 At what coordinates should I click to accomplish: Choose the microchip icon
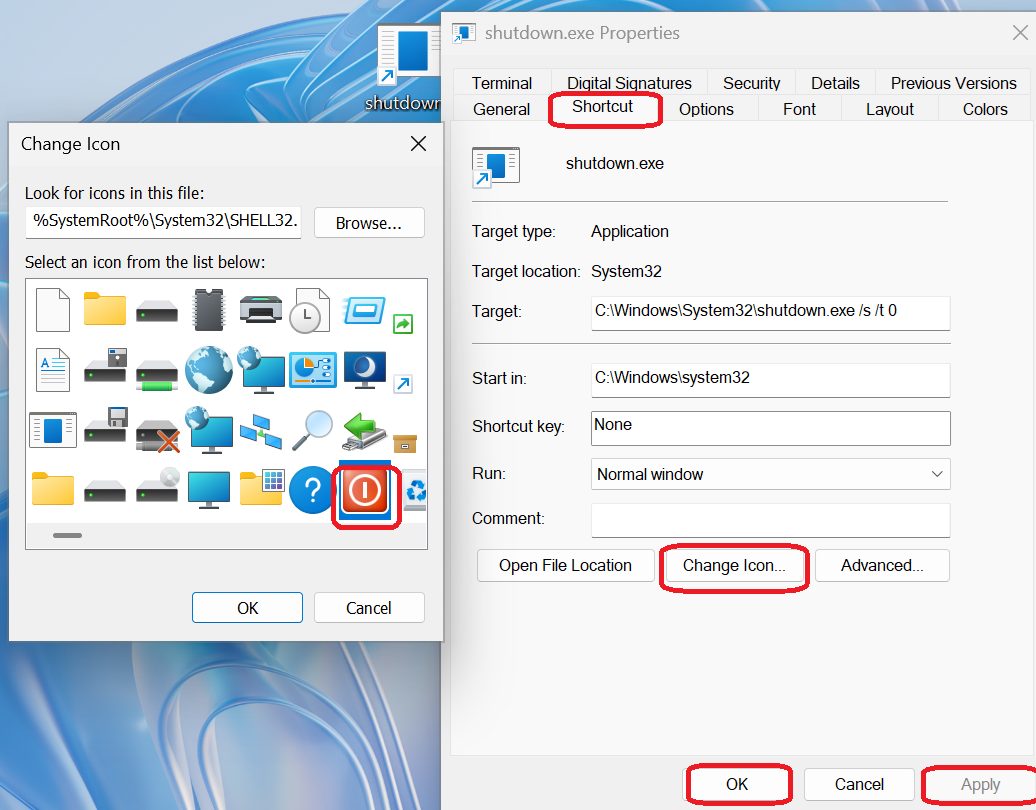tap(209, 309)
